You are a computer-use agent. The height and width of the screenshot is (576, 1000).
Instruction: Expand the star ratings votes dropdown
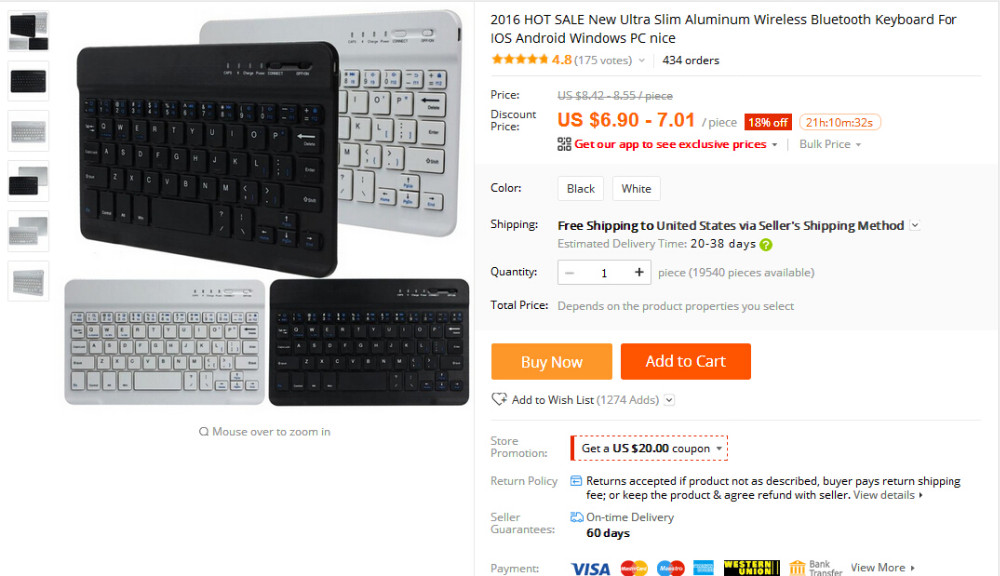[642, 61]
